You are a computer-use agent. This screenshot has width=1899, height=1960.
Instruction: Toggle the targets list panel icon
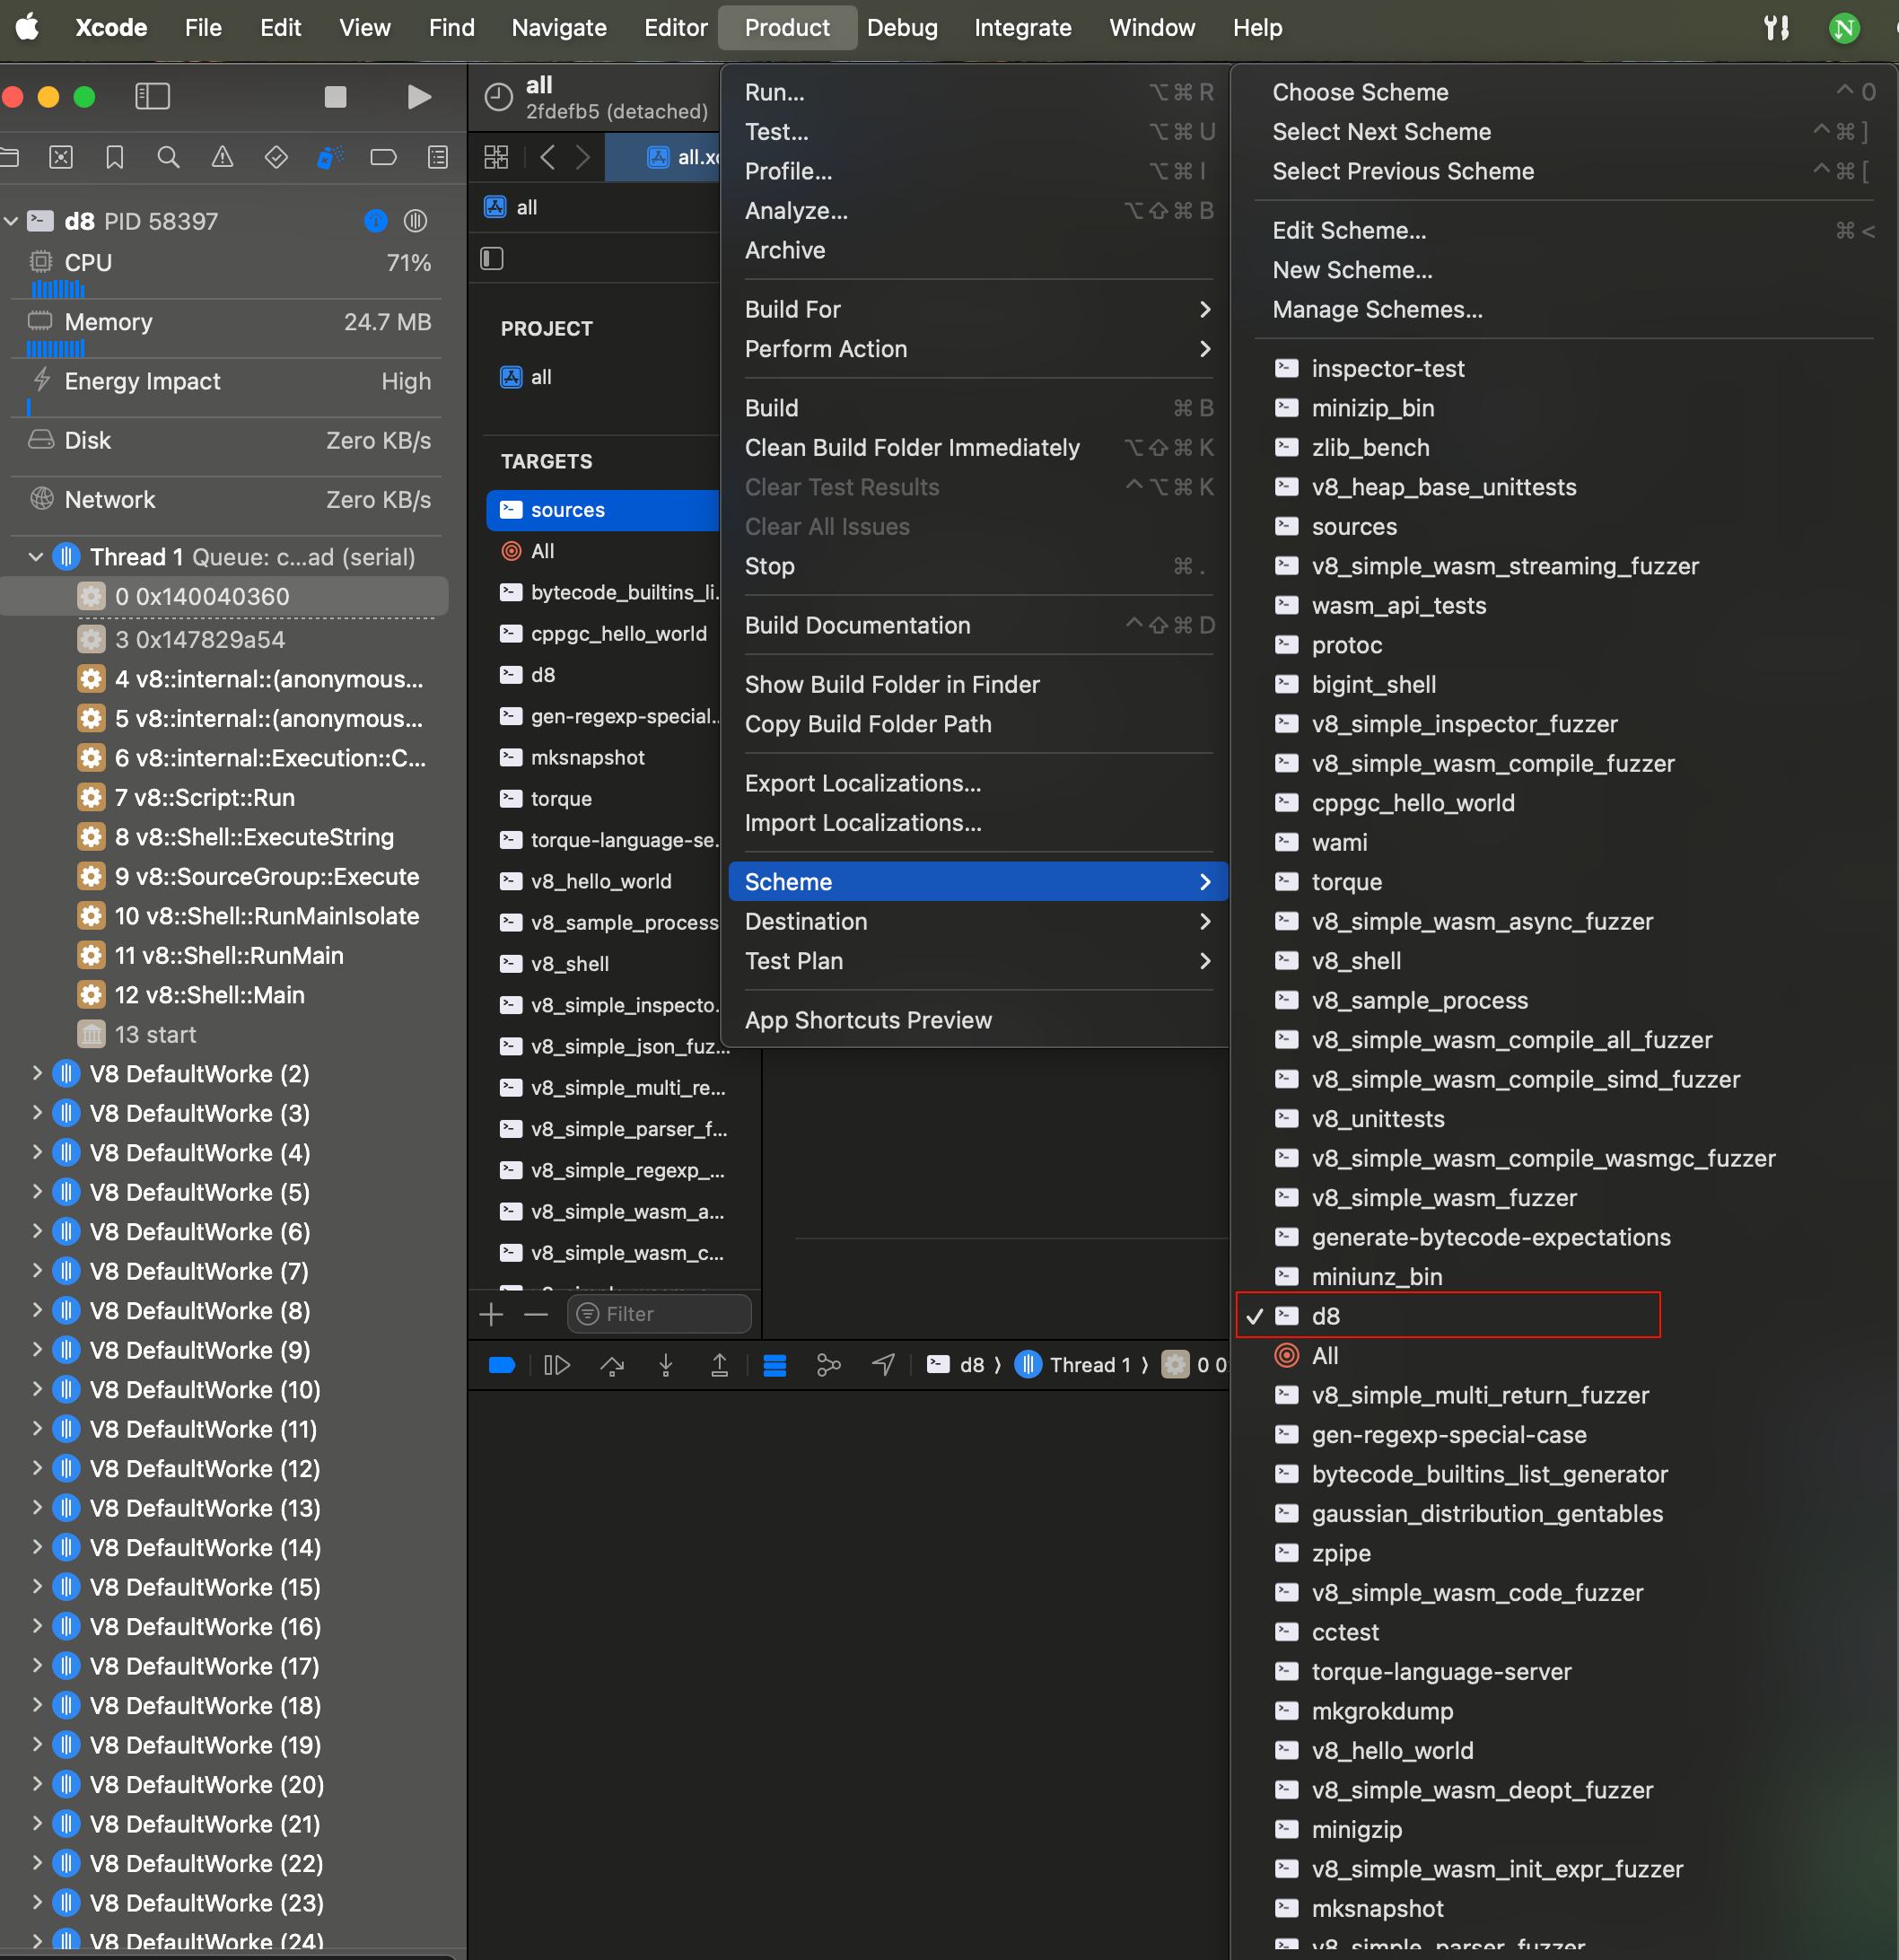coord(492,259)
